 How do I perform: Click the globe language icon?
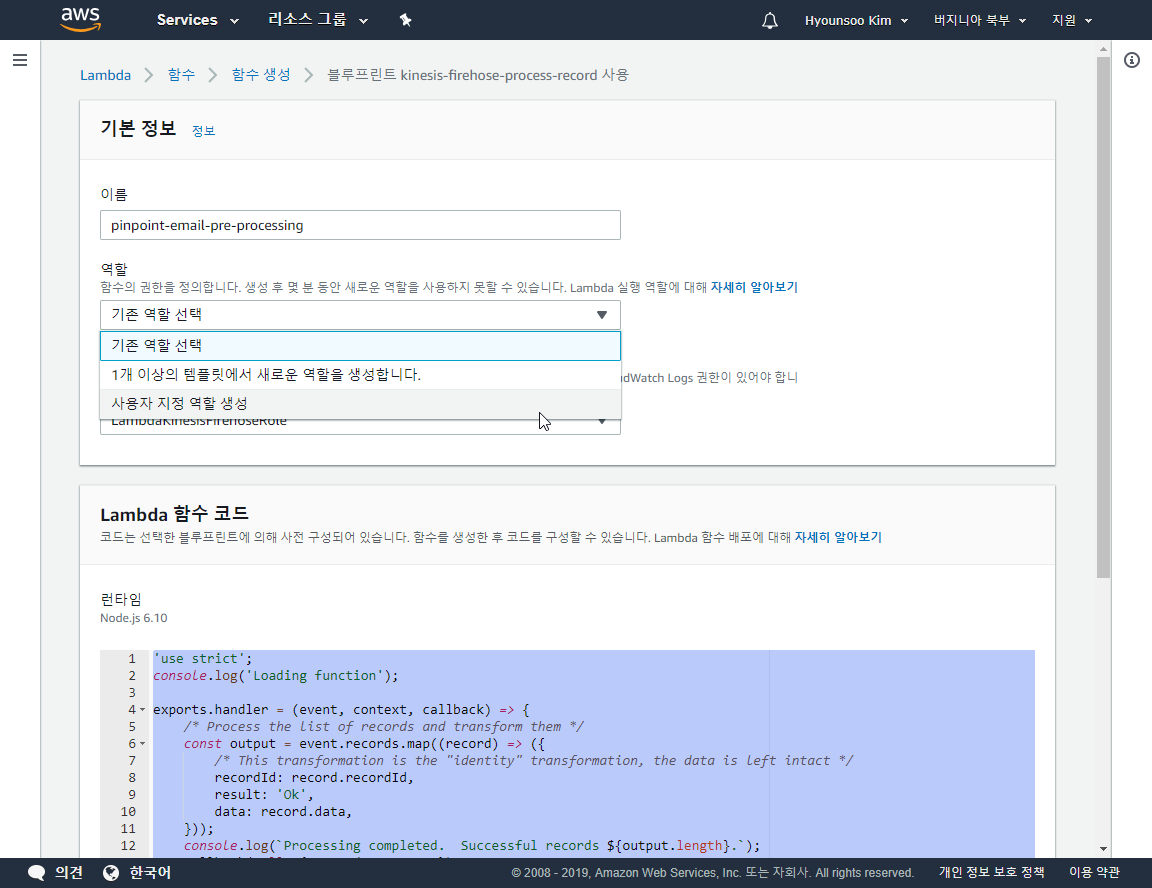pyautogui.click(x=111, y=873)
